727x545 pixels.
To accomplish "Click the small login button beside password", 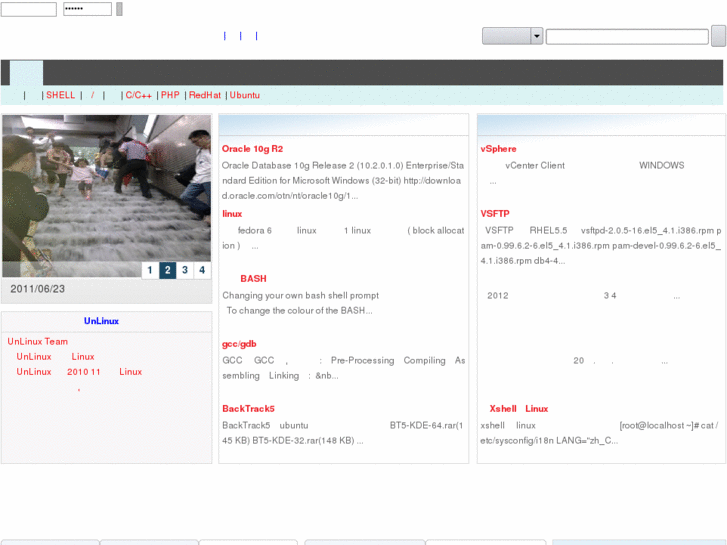I will (119, 9).
